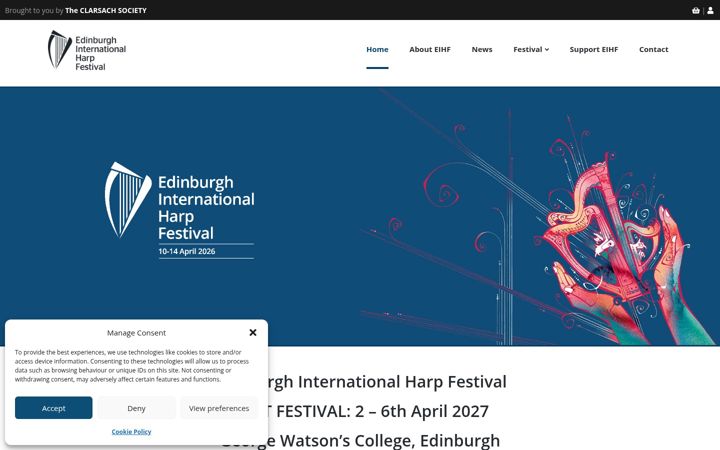This screenshot has width=720, height=450.
Task: Expand the Festival dropdown menu
Action: pyautogui.click(x=531, y=49)
